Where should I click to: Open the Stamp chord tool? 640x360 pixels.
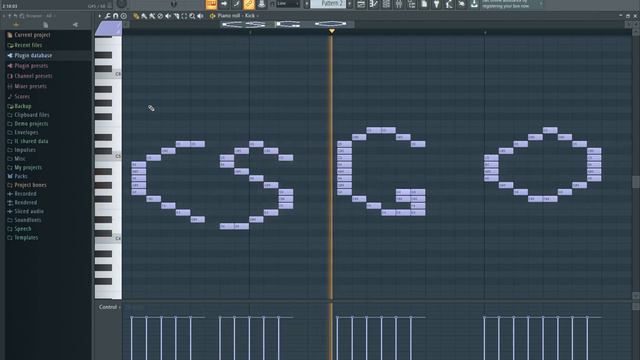[x=124, y=16]
